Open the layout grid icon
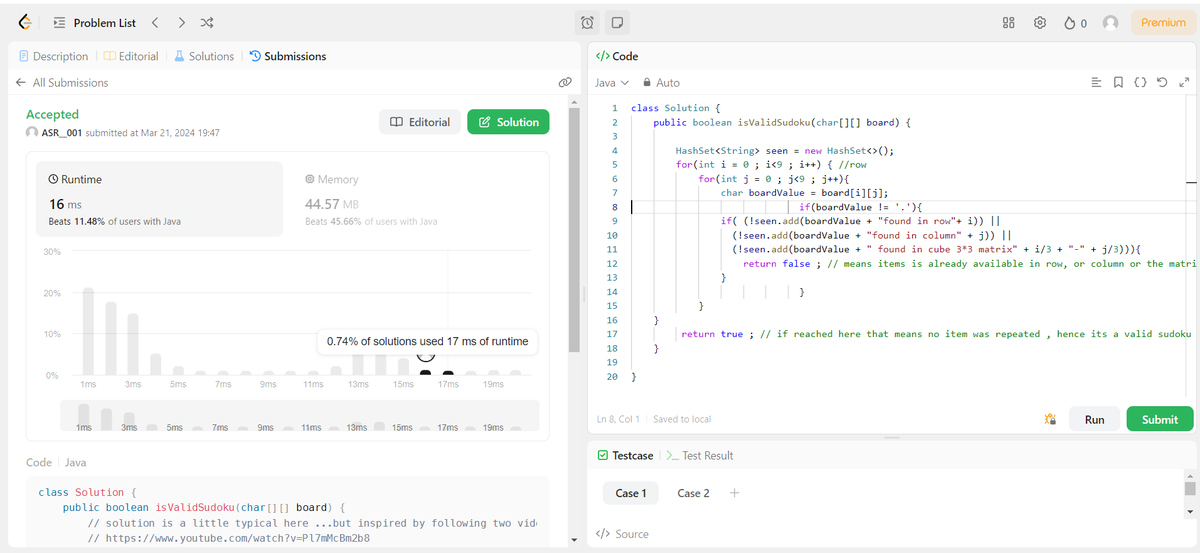1200x553 pixels. 1009,22
